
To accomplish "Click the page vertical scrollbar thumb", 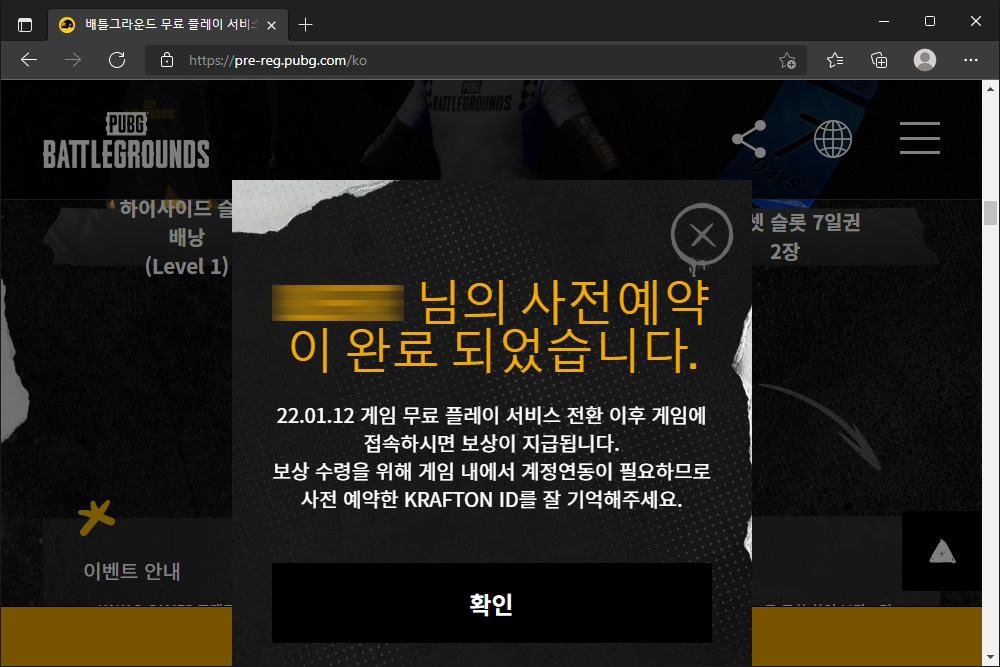I will click(x=990, y=213).
